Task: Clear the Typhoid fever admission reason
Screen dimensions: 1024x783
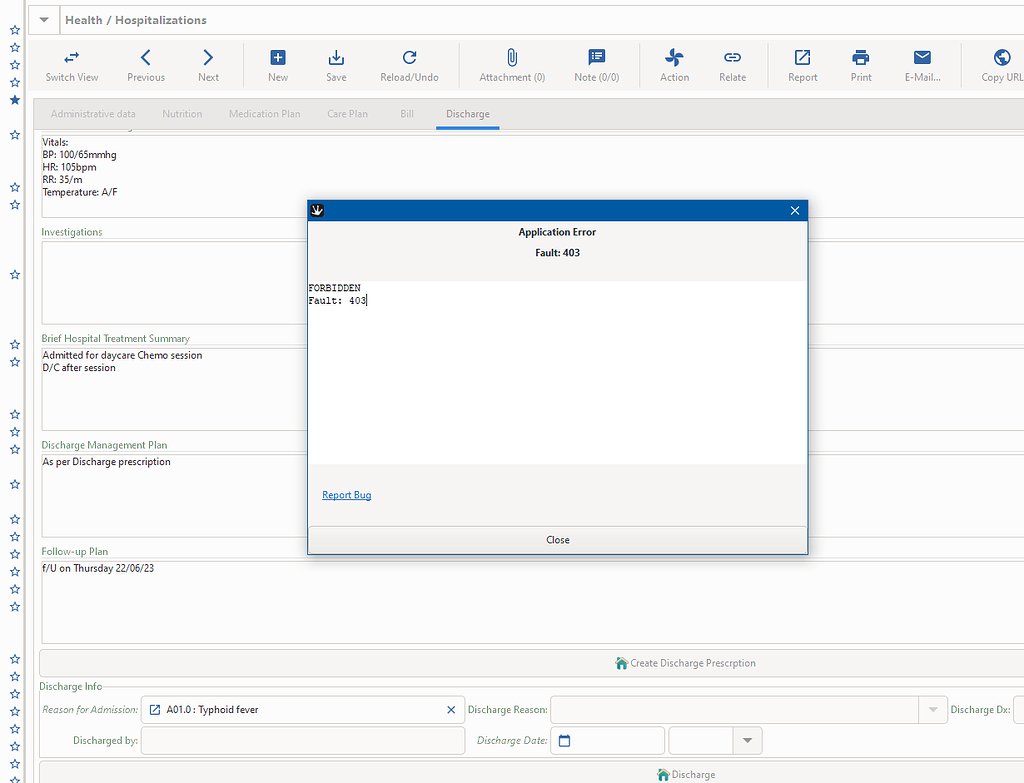Action: coord(451,710)
